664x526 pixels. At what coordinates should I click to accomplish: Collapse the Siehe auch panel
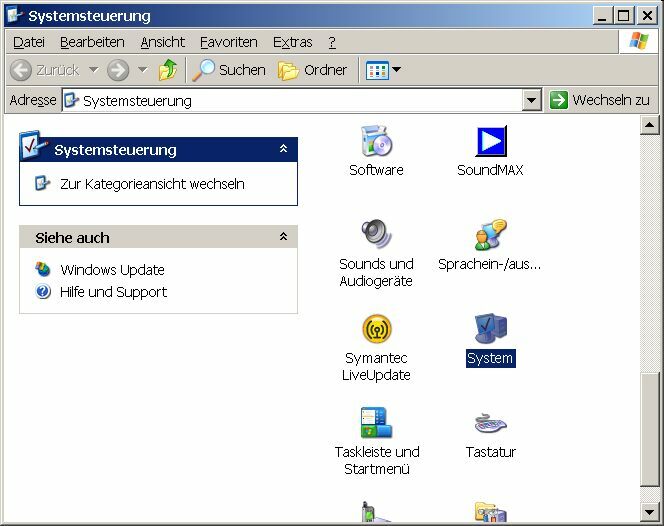(283, 237)
